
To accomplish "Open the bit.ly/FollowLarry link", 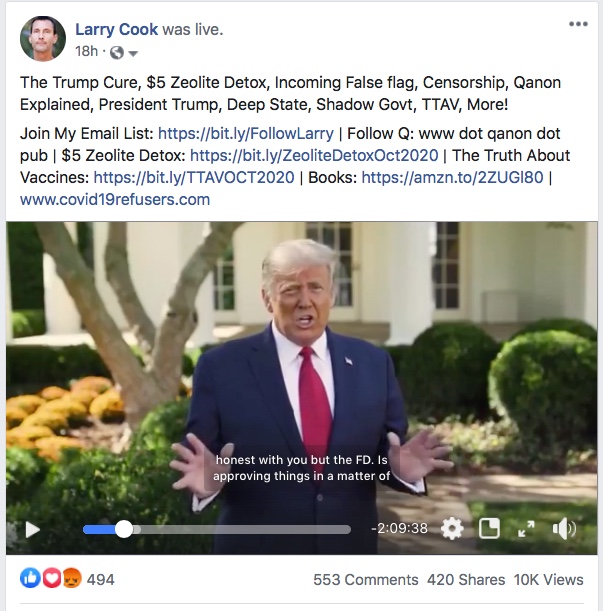I will point(246,134).
